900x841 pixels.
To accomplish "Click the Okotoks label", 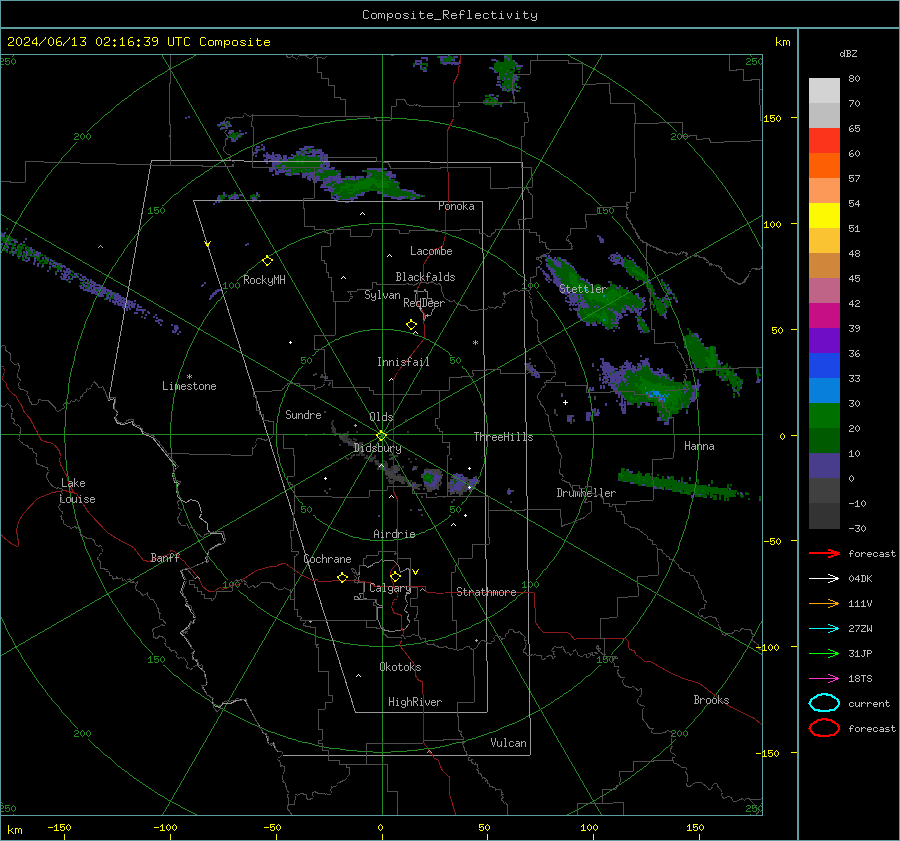I will pyautogui.click(x=400, y=667).
